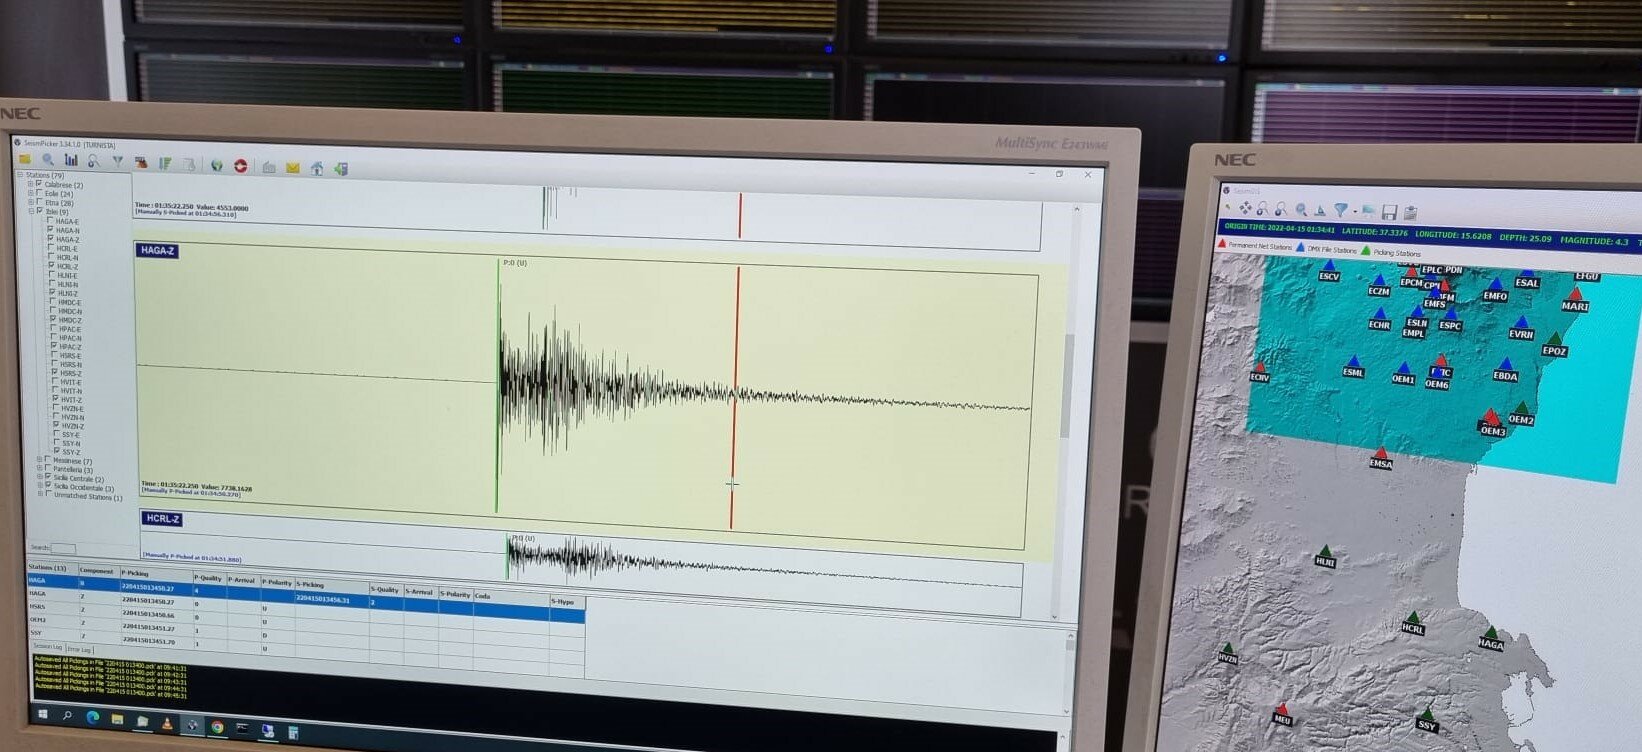
Task: Toggle the Etna group checkbox
Action: (x=39, y=202)
